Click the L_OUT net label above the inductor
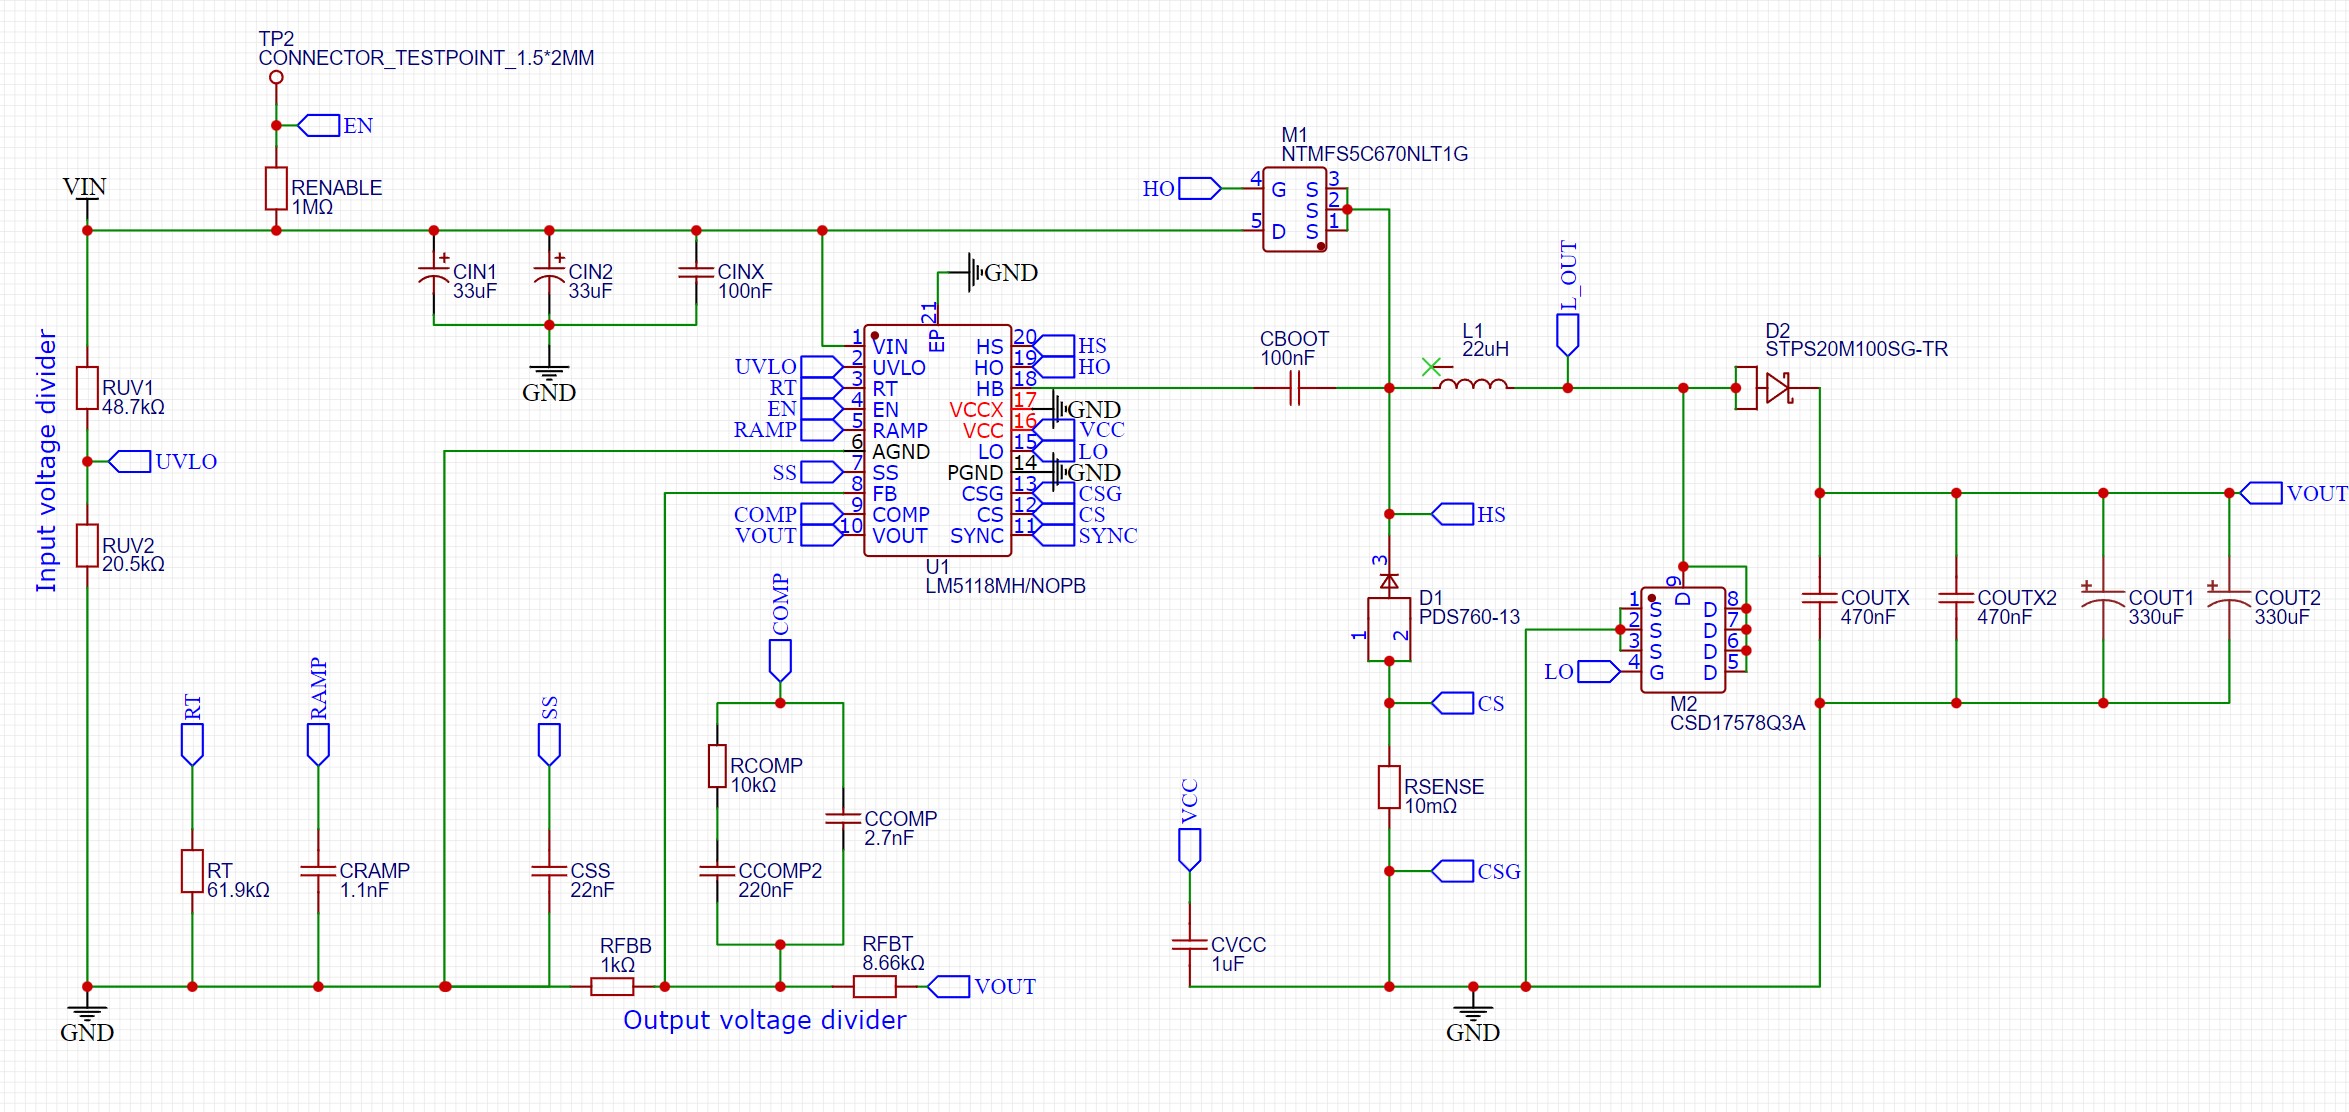Image resolution: width=2349 pixels, height=1112 pixels. point(1568,297)
